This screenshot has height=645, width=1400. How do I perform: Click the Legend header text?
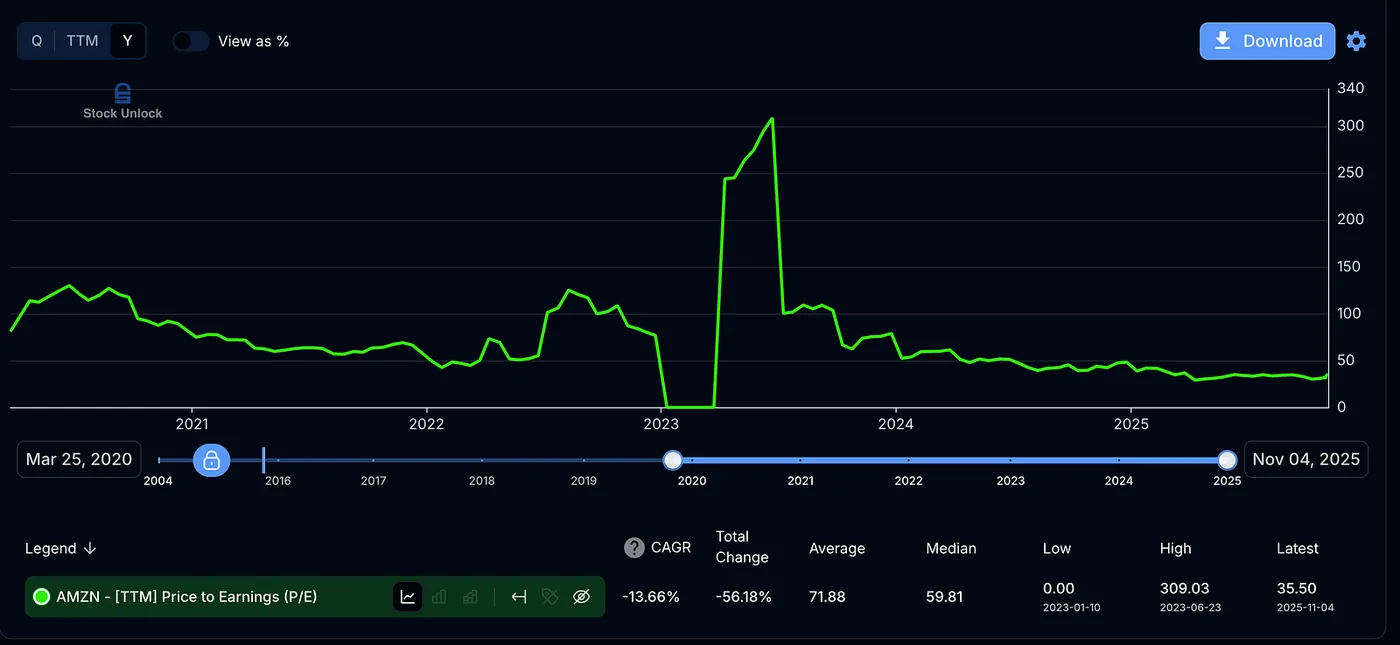point(51,548)
